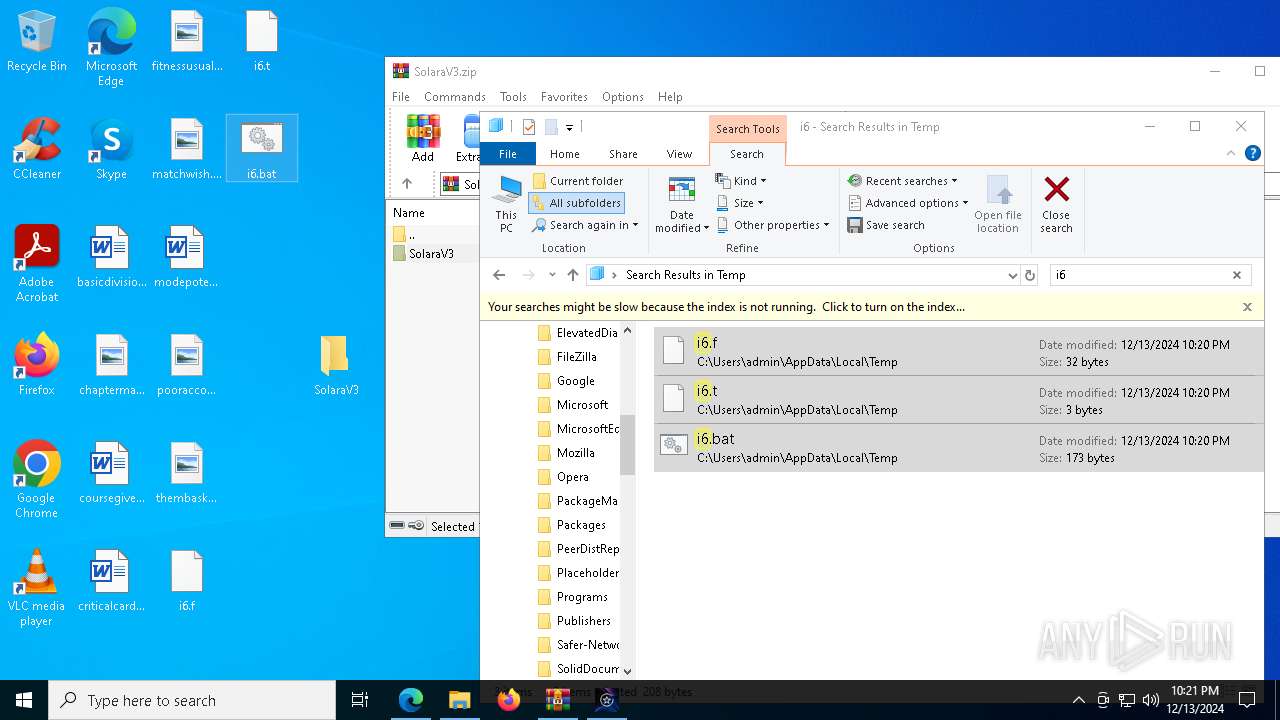
Task: Click the taskbar search box
Action: point(192,700)
